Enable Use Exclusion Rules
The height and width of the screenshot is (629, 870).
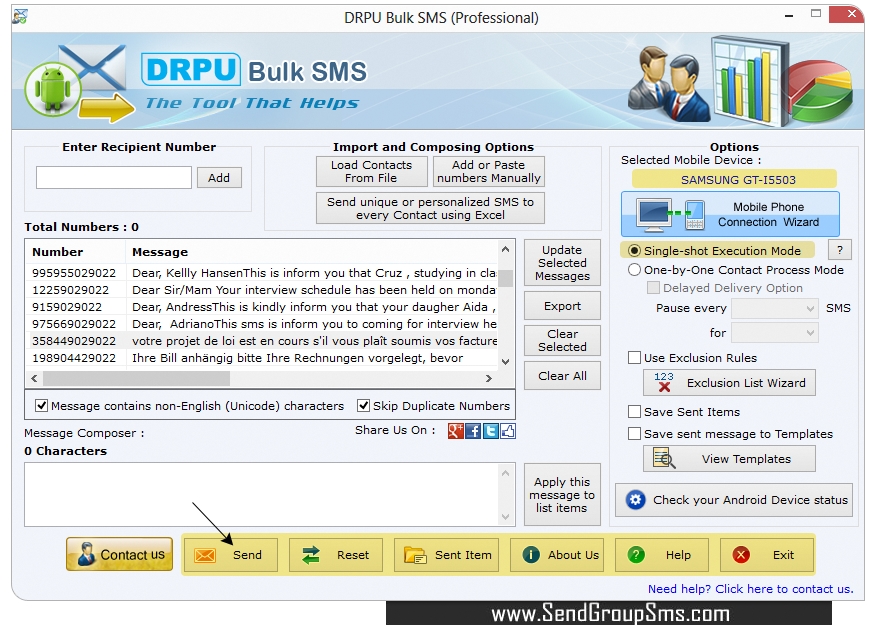[x=634, y=358]
